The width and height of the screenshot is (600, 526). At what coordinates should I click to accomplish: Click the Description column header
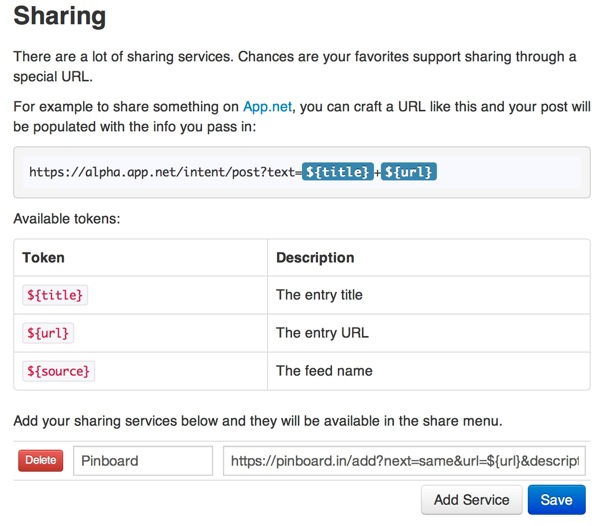[x=315, y=257]
